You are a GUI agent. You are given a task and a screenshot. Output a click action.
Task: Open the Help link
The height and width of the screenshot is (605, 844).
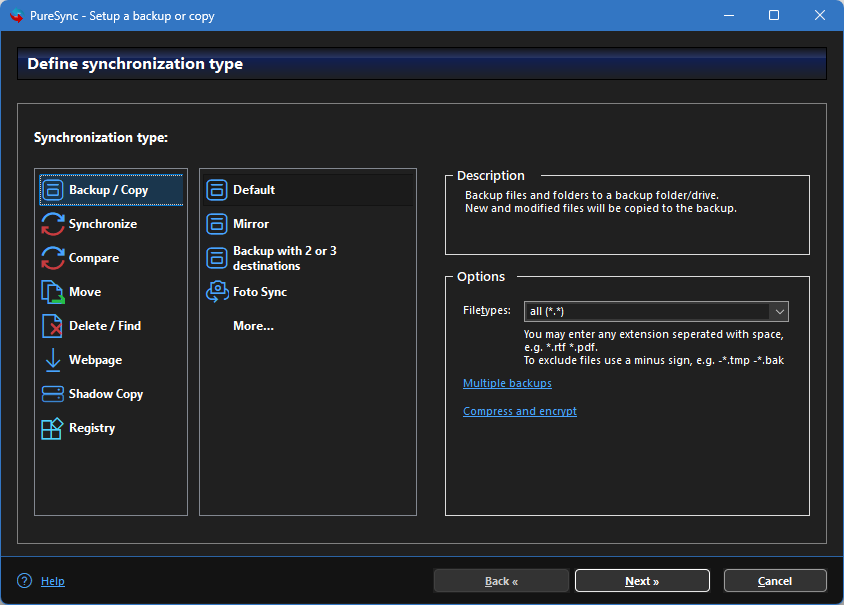pyautogui.click(x=53, y=581)
